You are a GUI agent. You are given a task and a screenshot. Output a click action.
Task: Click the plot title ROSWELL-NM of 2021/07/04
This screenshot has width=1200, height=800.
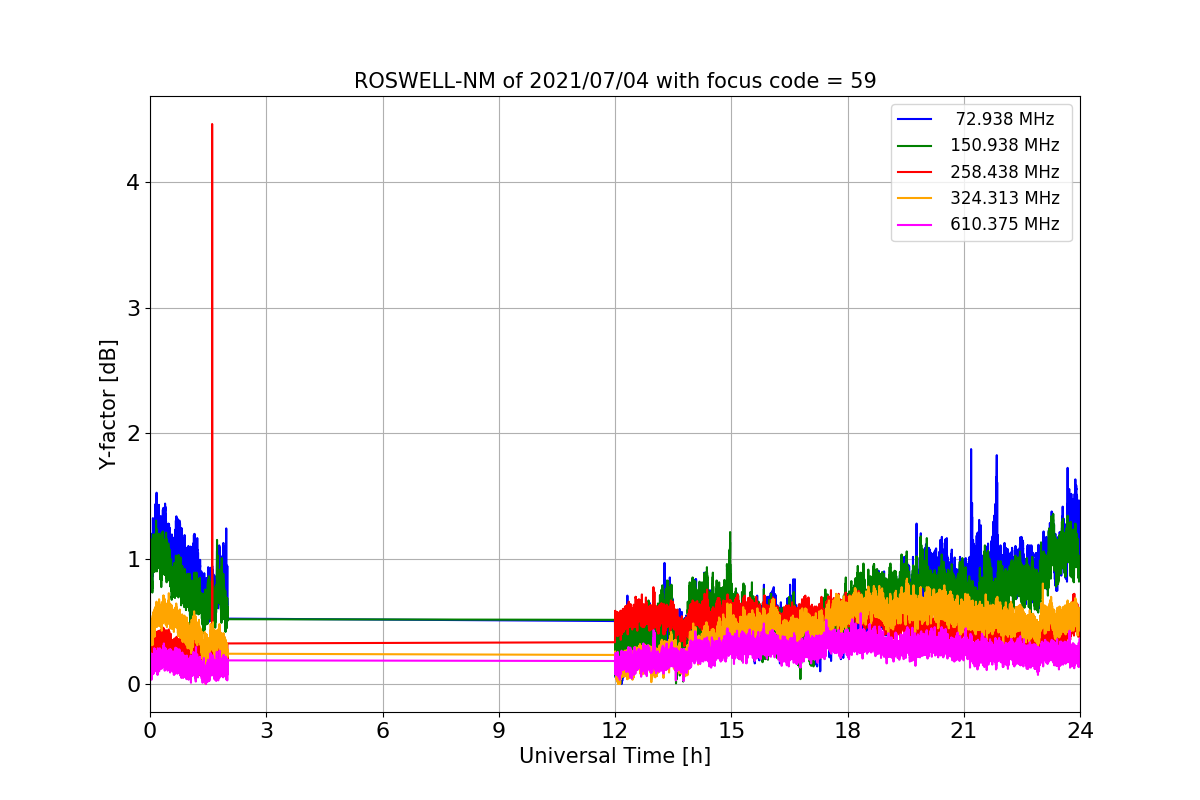(615, 81)
